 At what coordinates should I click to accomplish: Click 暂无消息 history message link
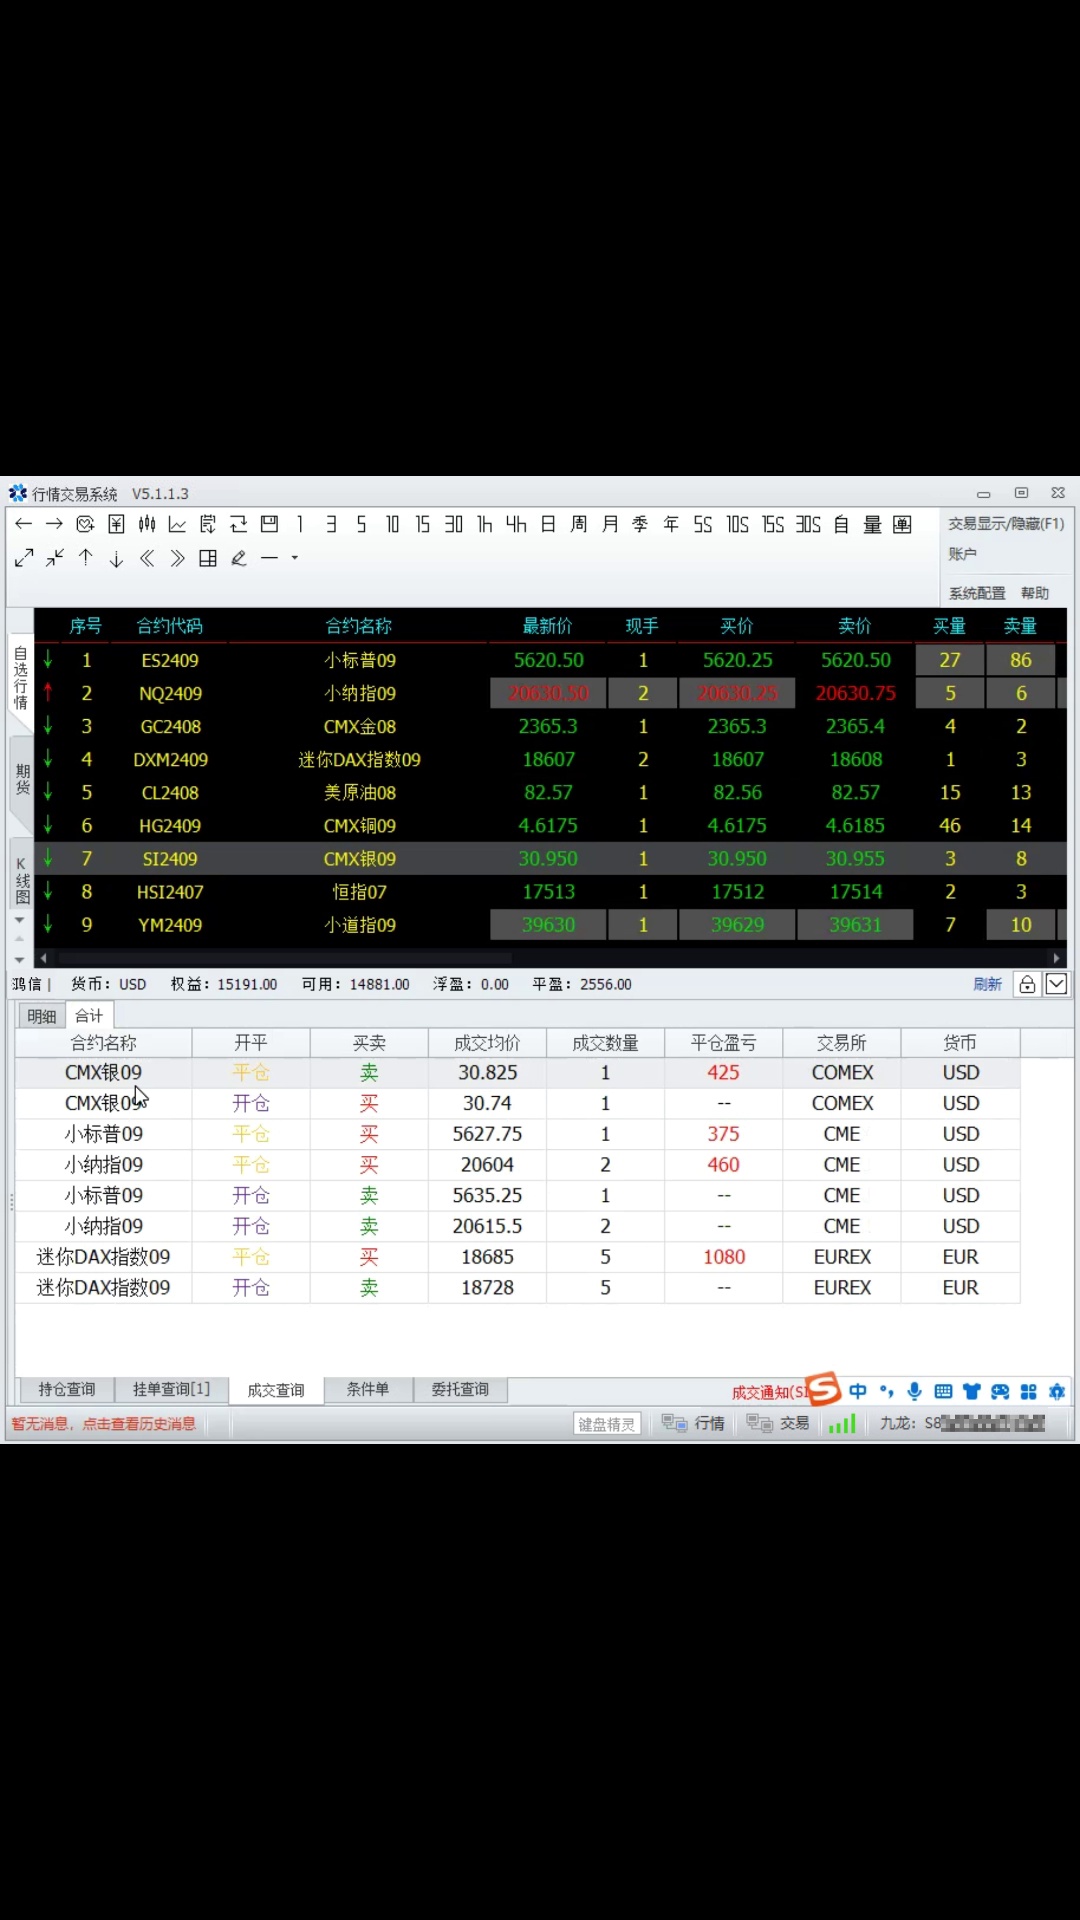click(104, 1424)
